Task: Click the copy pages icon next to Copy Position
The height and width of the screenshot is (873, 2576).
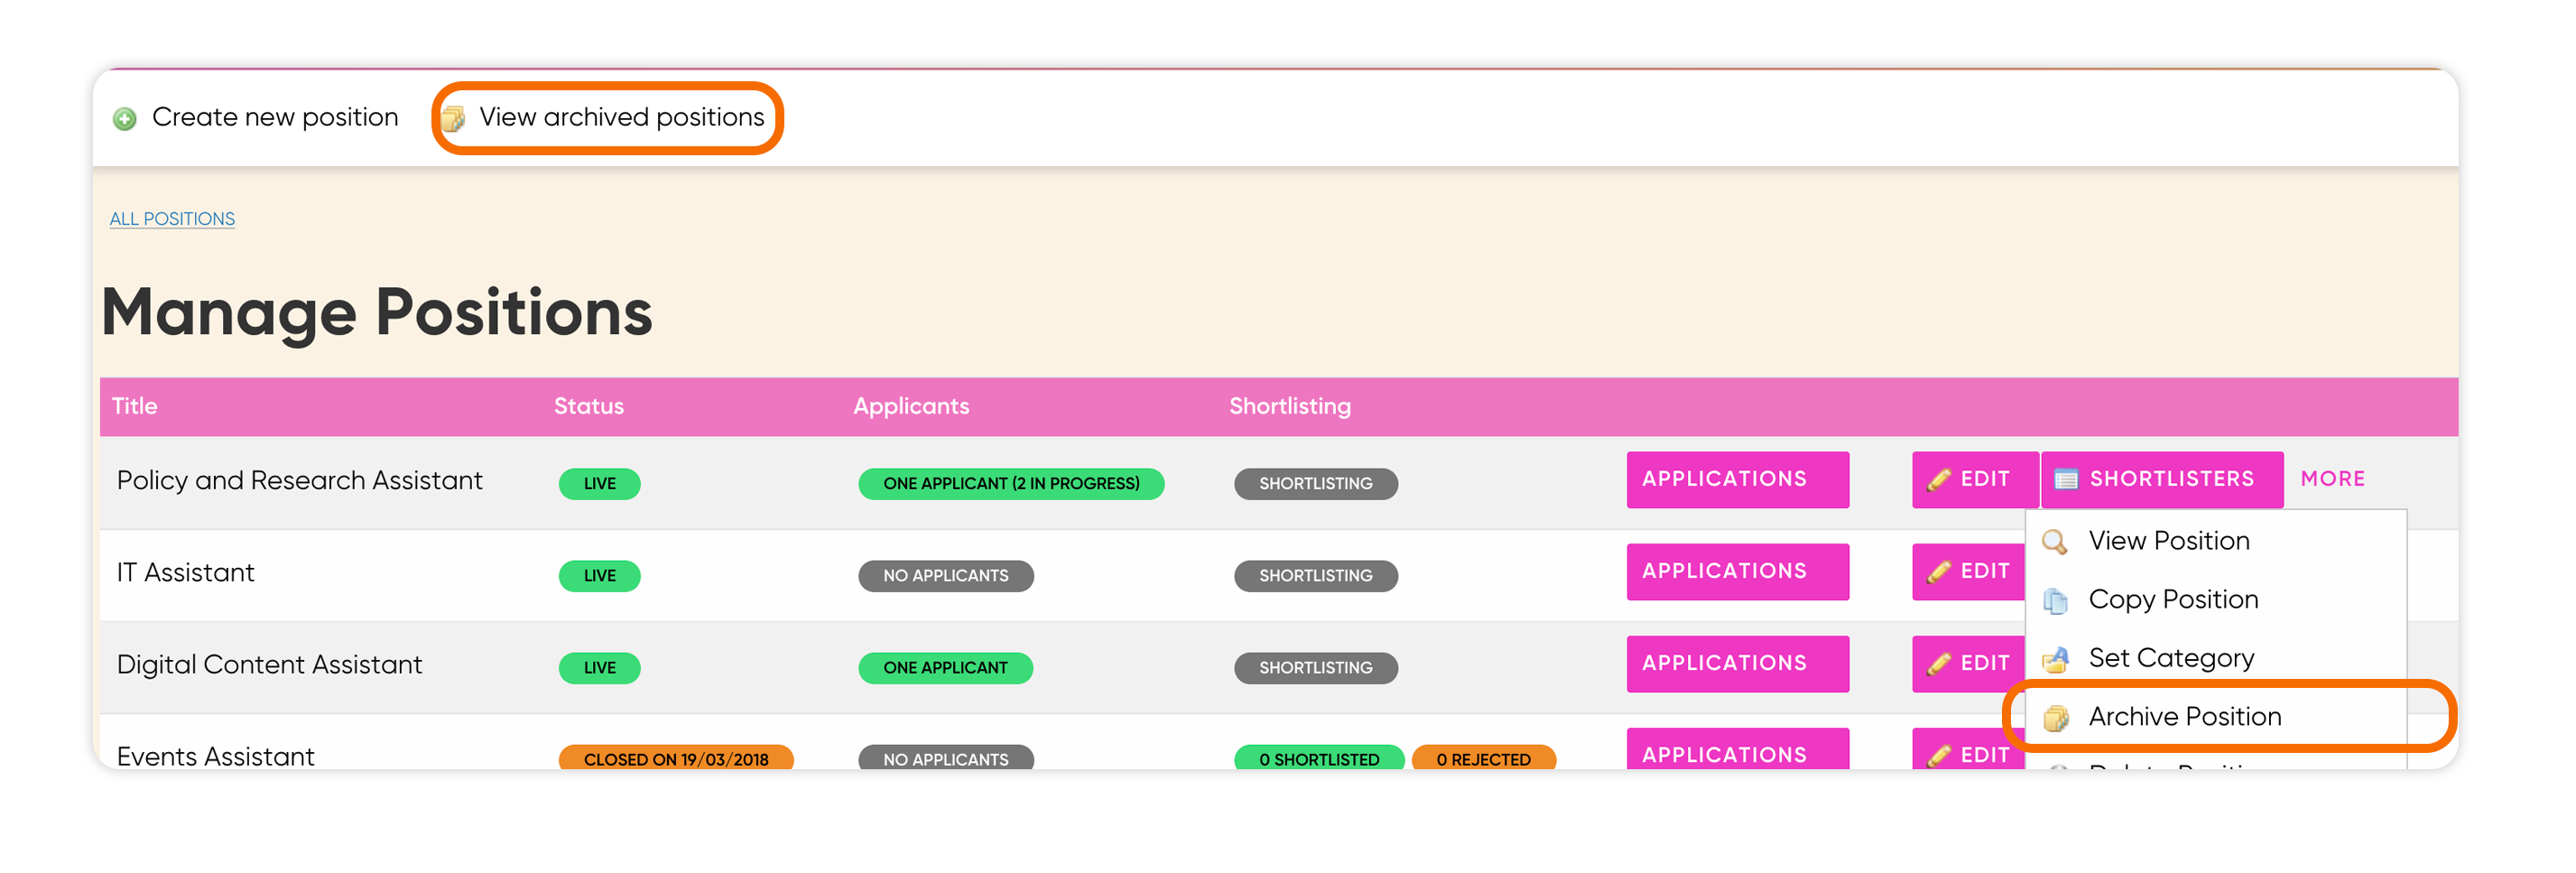Action: point(2055,601)
